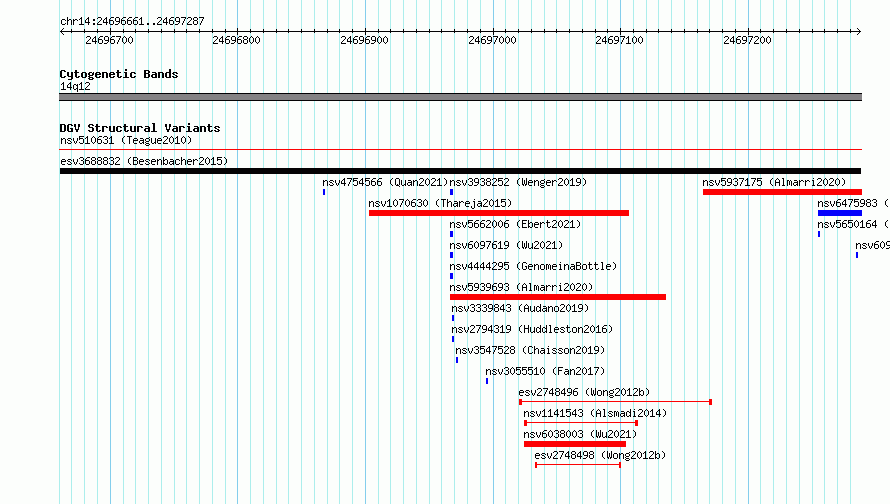890x504 pixels.
Task: Click the chr14:24696661..24697287 region label
Action: pos(132,21)
